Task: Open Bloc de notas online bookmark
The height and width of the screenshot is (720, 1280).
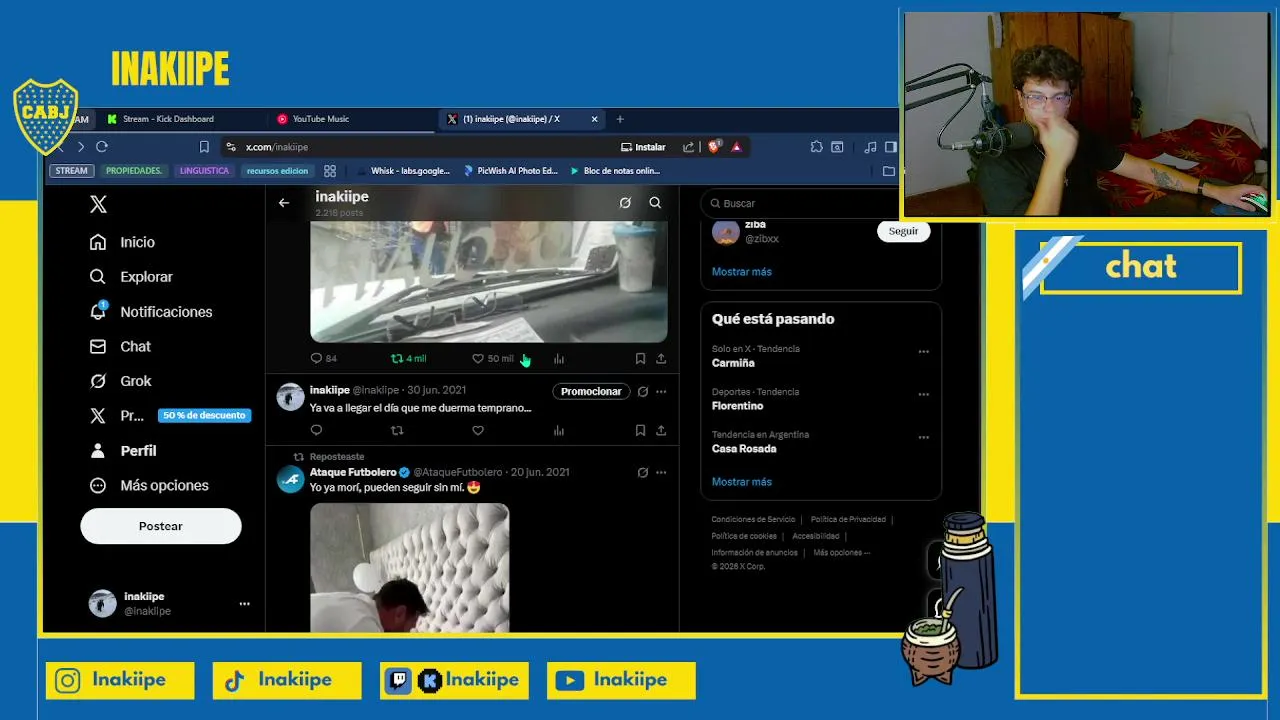Action: pyautogui.click(x=614, y=171)
